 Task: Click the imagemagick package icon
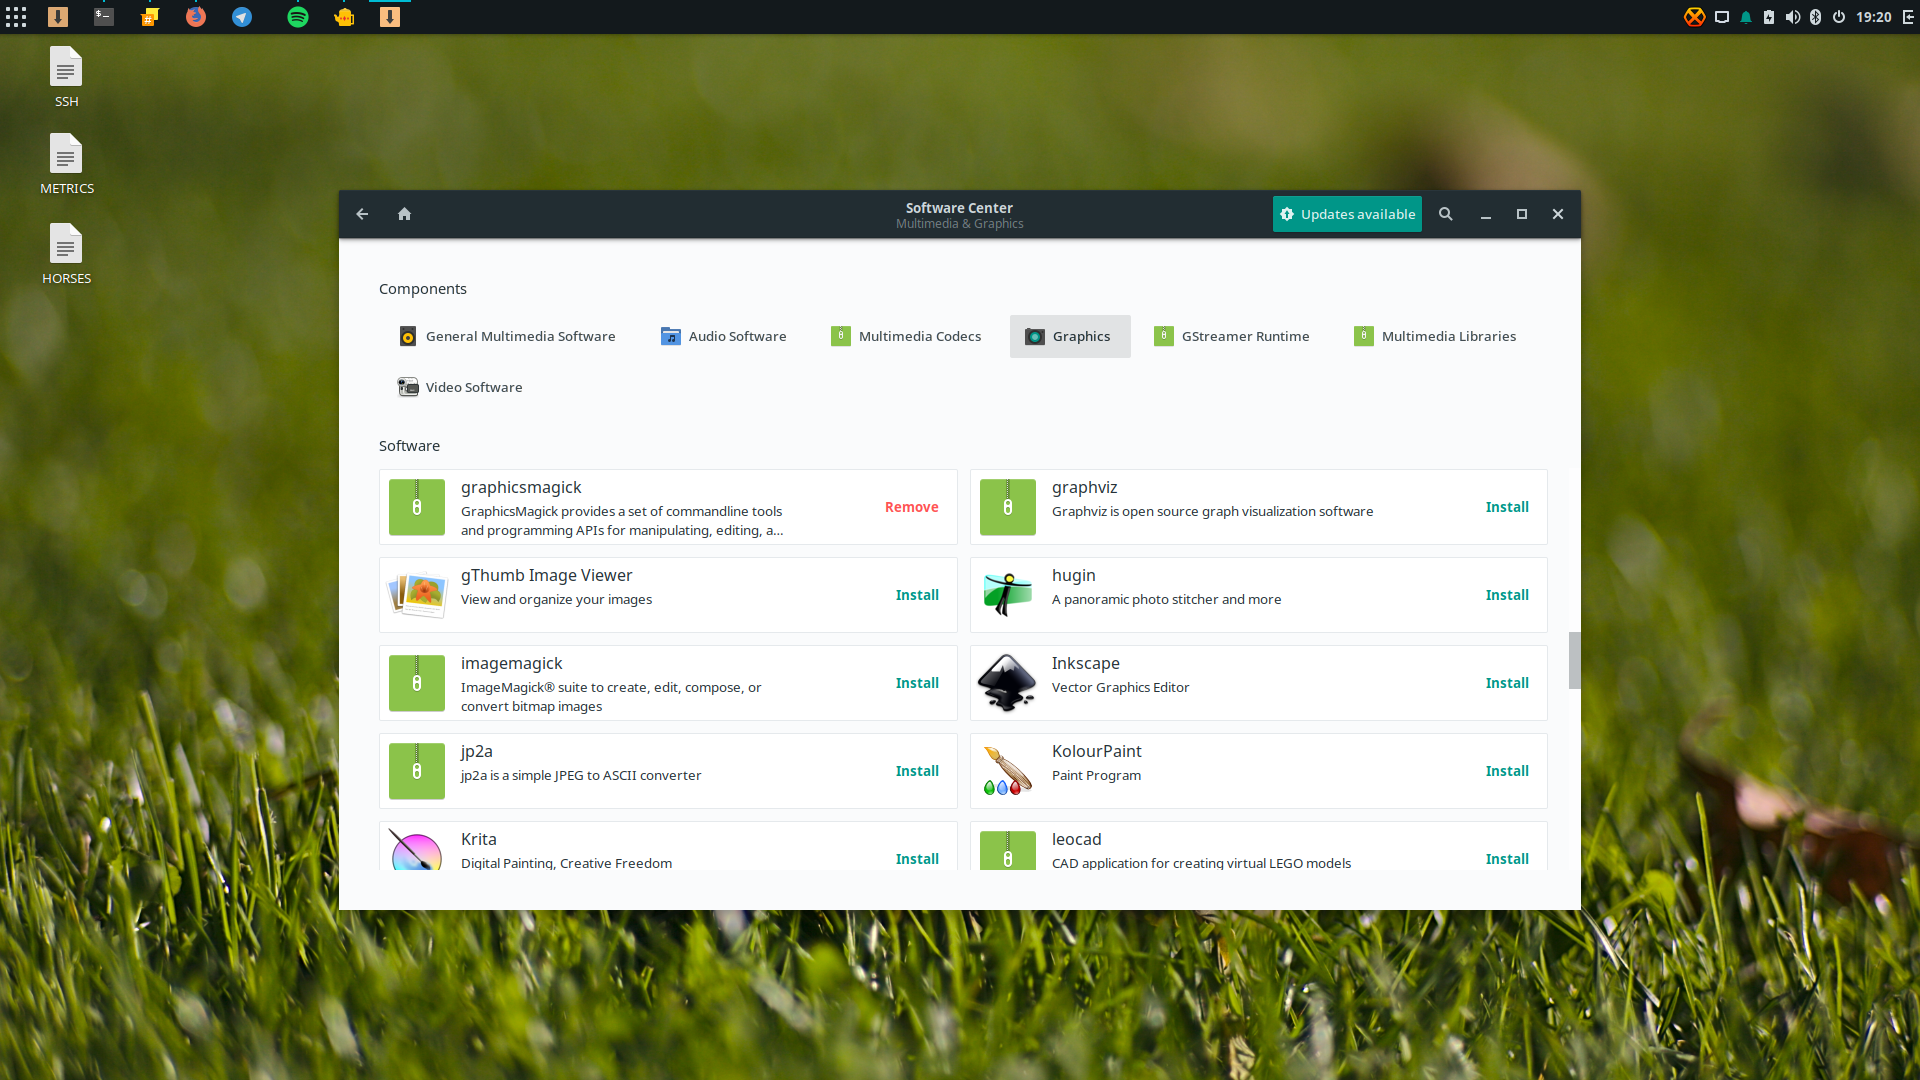coord(417,683)
